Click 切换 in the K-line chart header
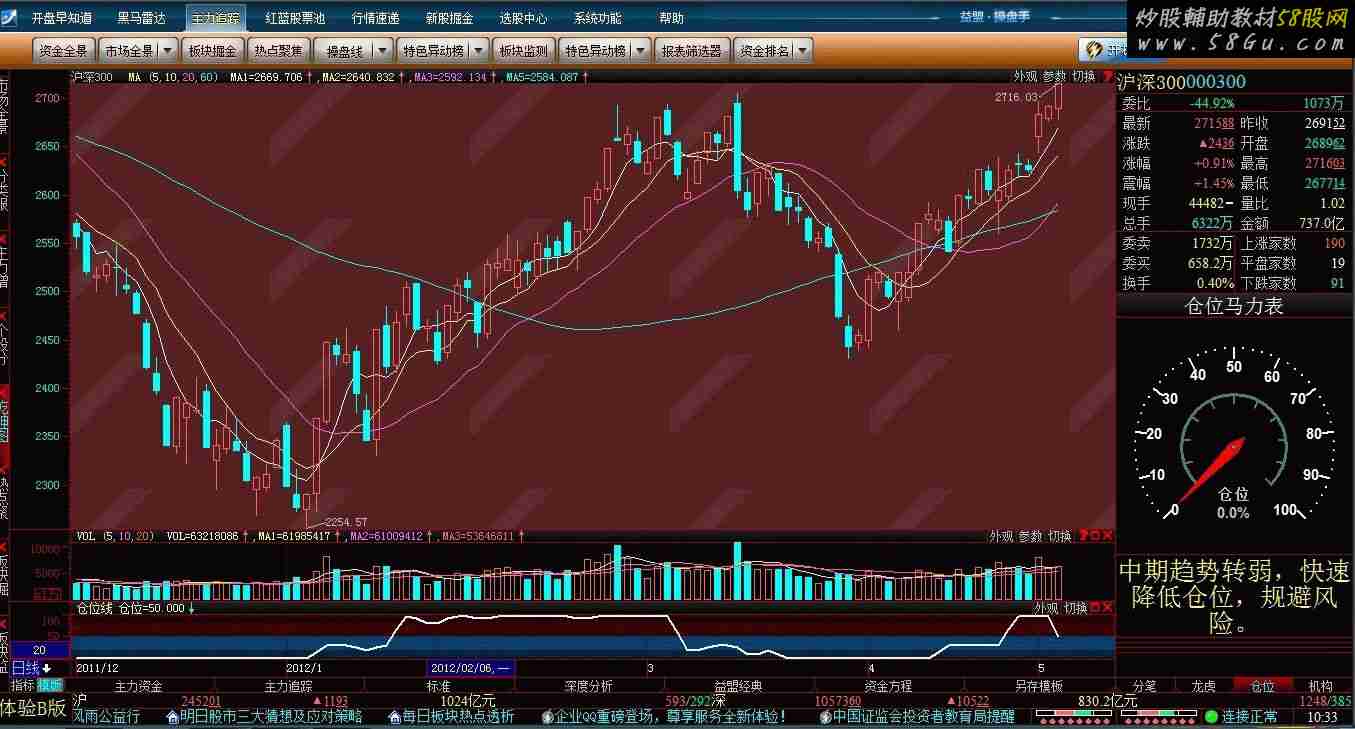1355x729 pixels. tap(1083, 76)
